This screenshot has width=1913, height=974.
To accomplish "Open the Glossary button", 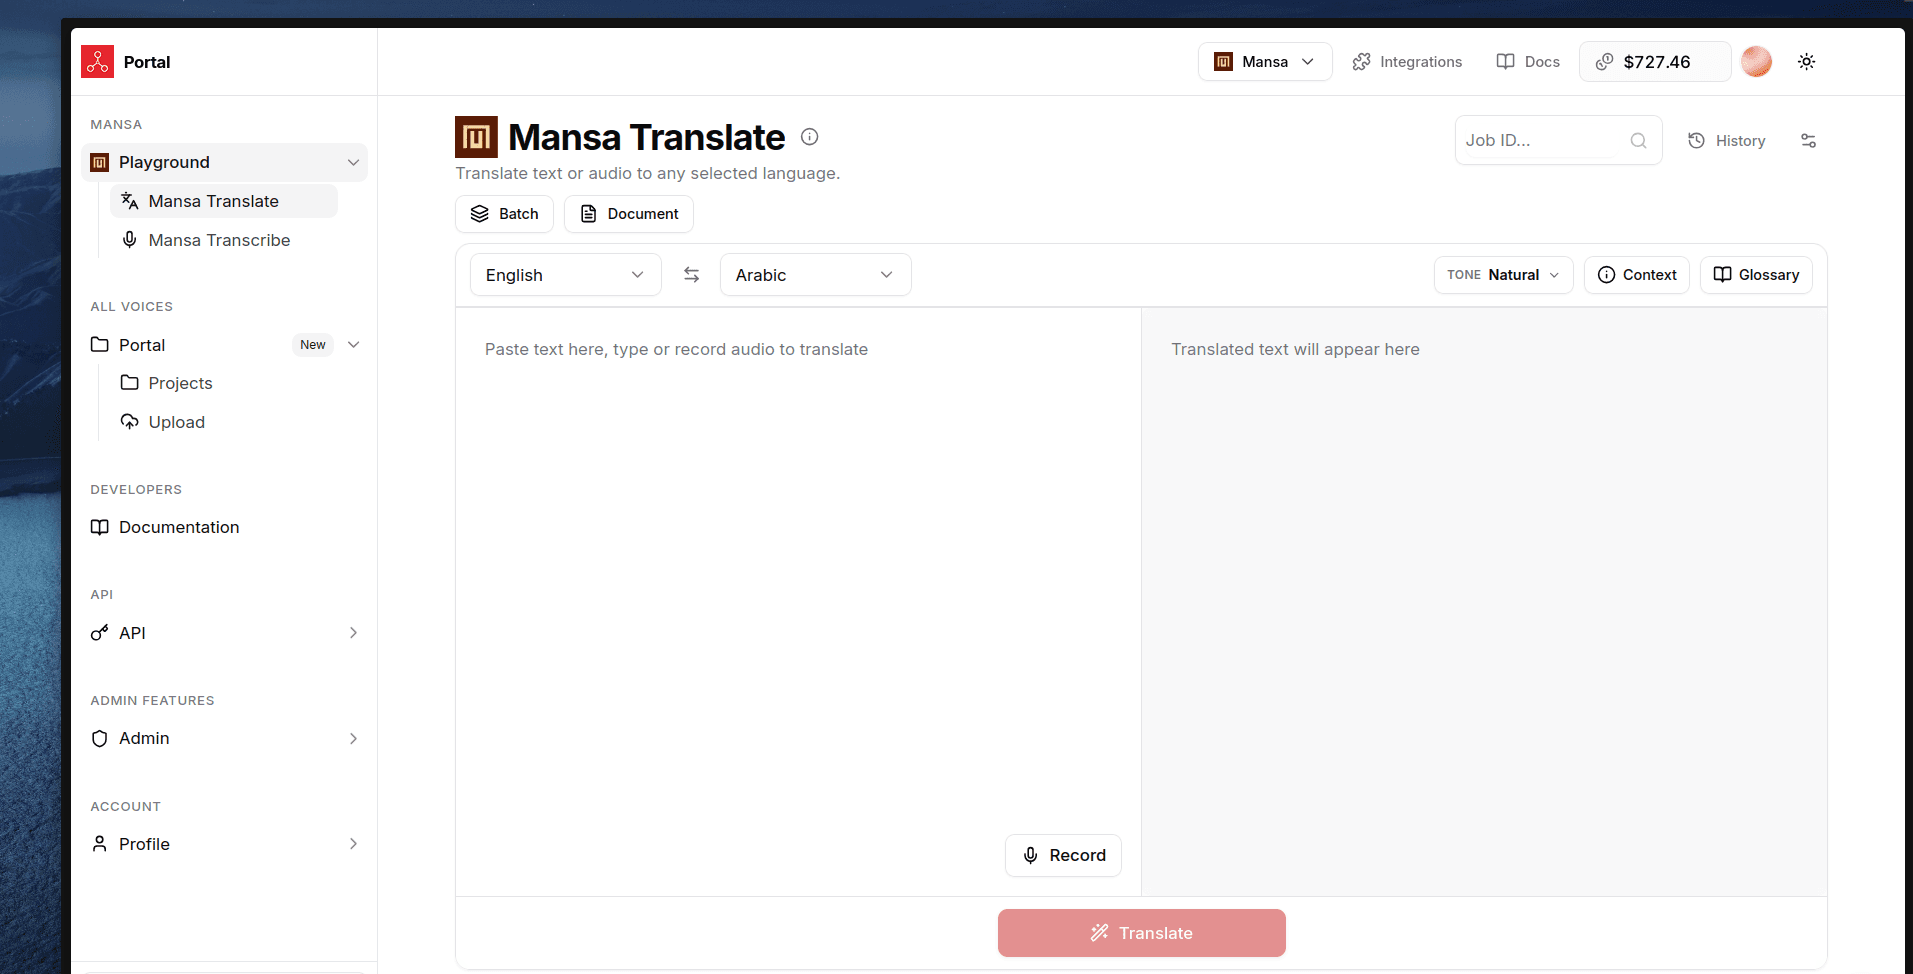I will [x=1756, y=275].
